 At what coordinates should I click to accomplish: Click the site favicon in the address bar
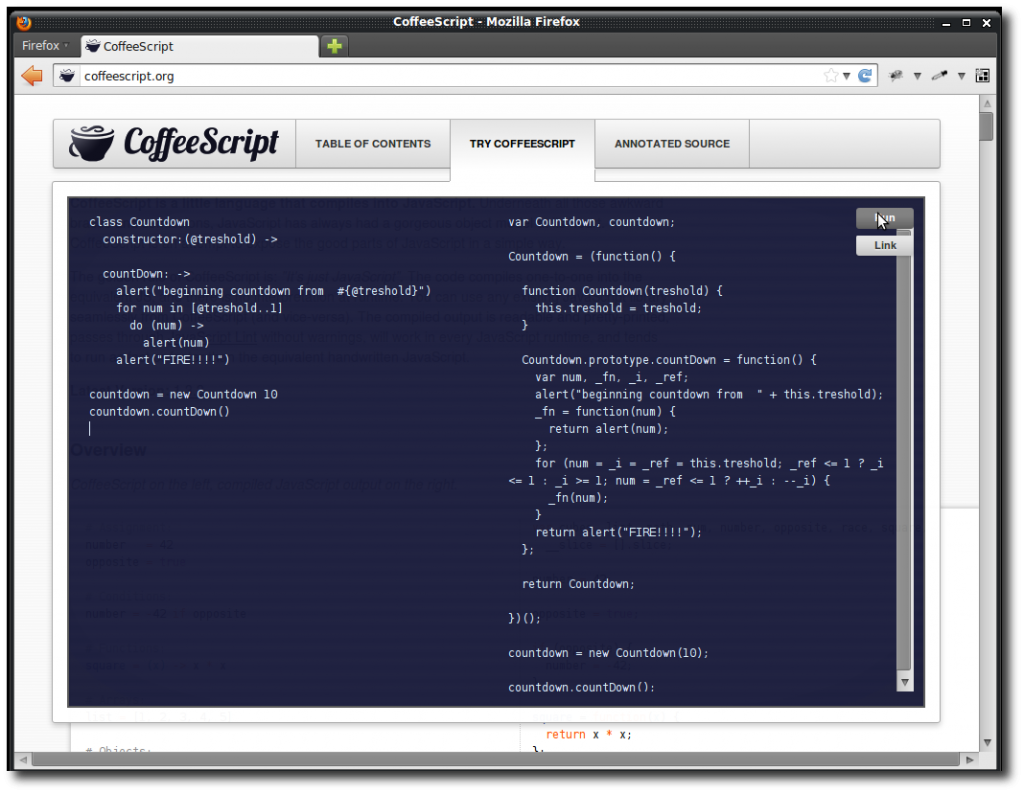tap(66, 75)
